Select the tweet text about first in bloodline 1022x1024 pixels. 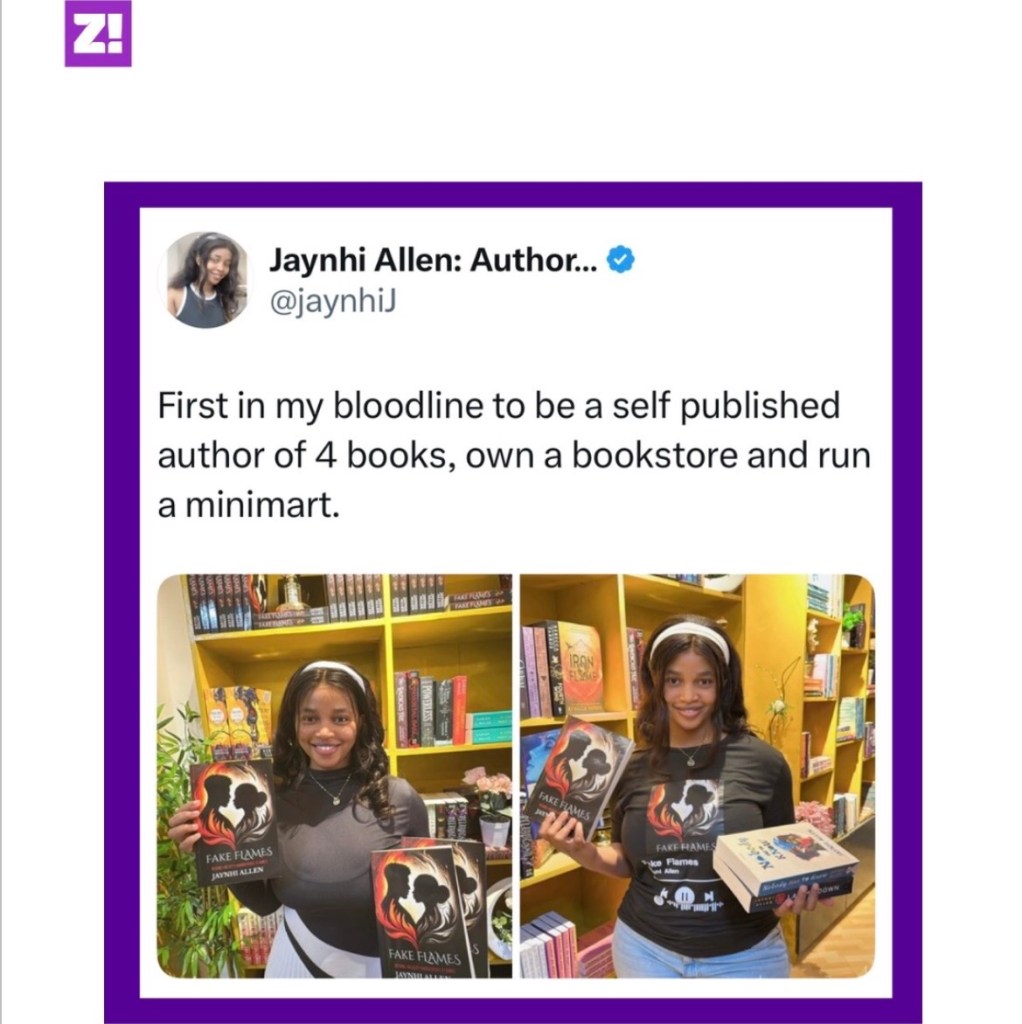click(x=514, y=455)
